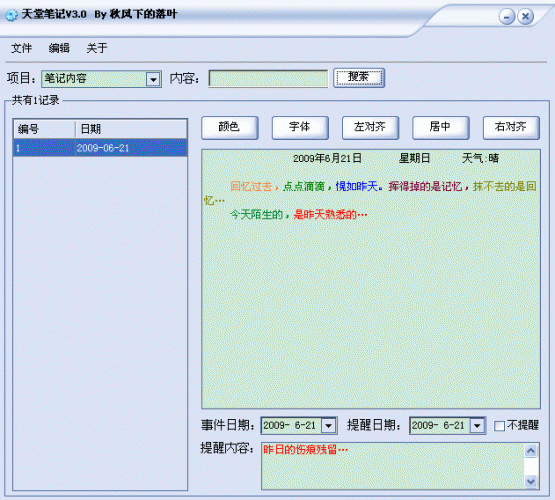Click the 颜色 button
Image resolution: width=555 pixels, height=500 pixels.
tap(230, 127)
